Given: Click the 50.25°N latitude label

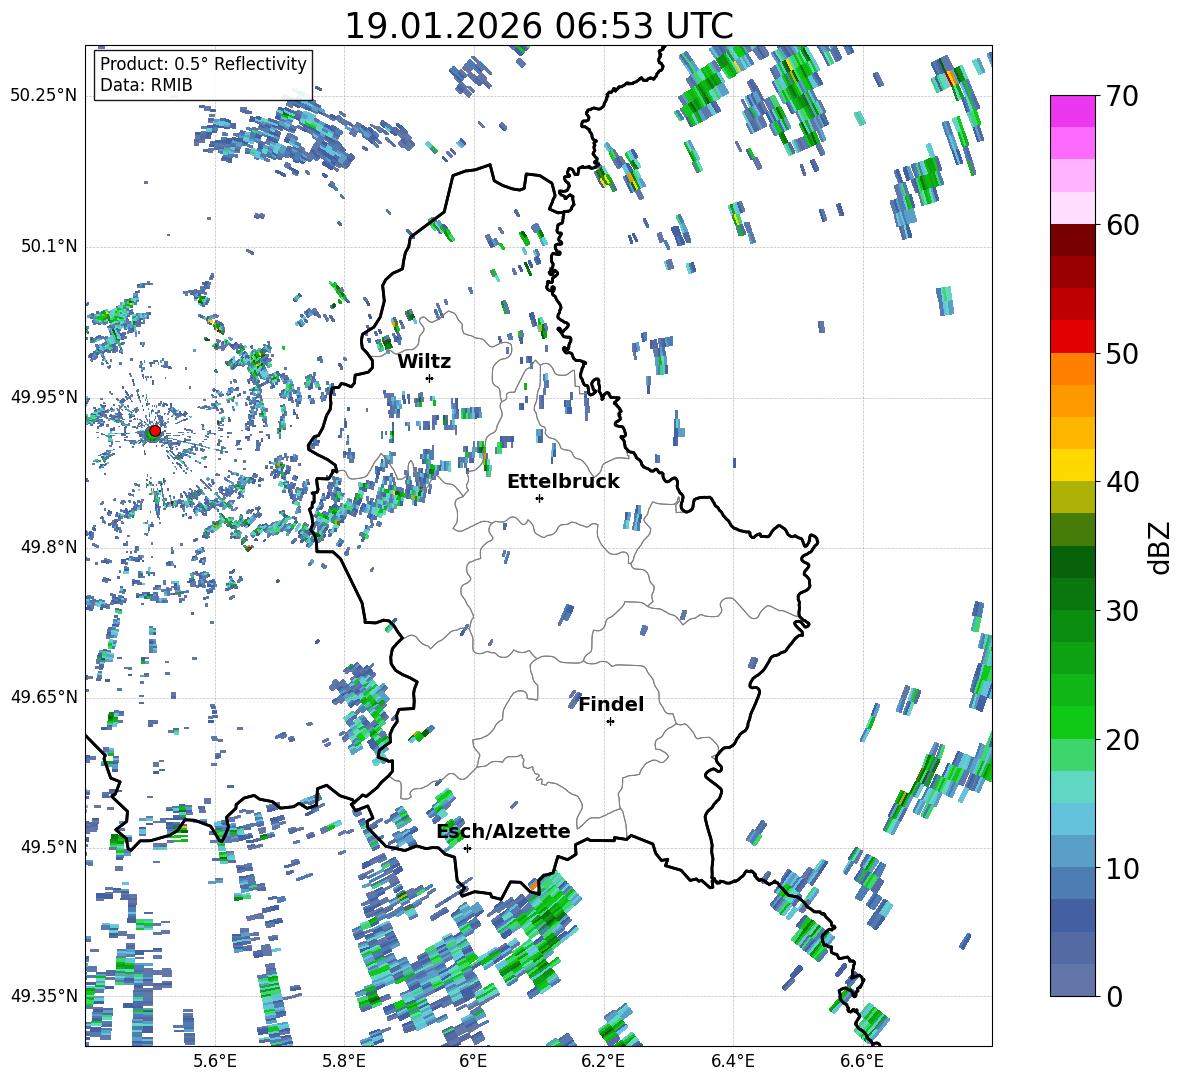Looking at the screenshot, I should click(x=44, y=96).
